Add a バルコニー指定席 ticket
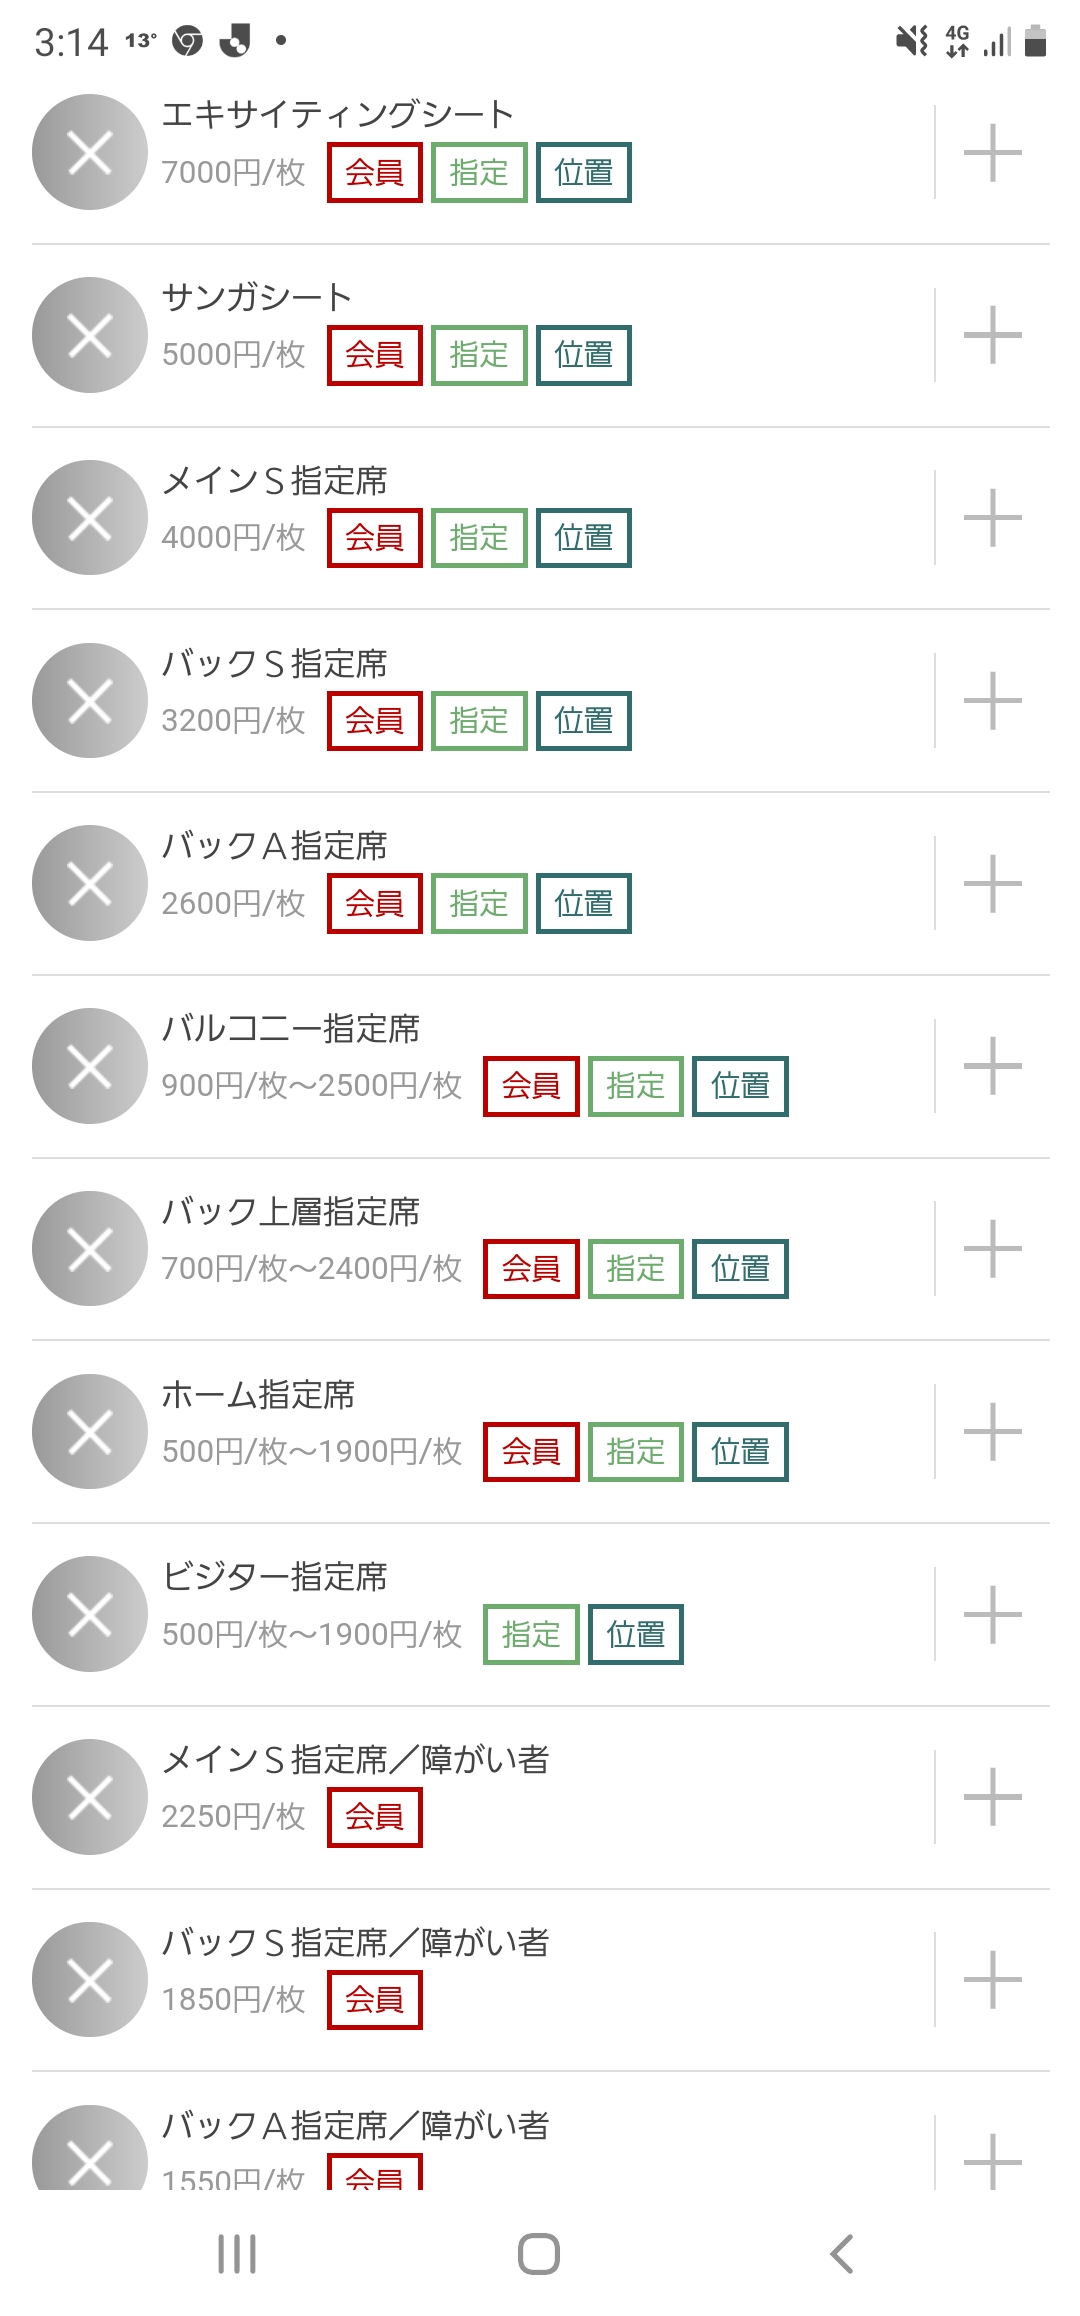This screenshot has height=2316, width=1080. (x=992, y=1066)
